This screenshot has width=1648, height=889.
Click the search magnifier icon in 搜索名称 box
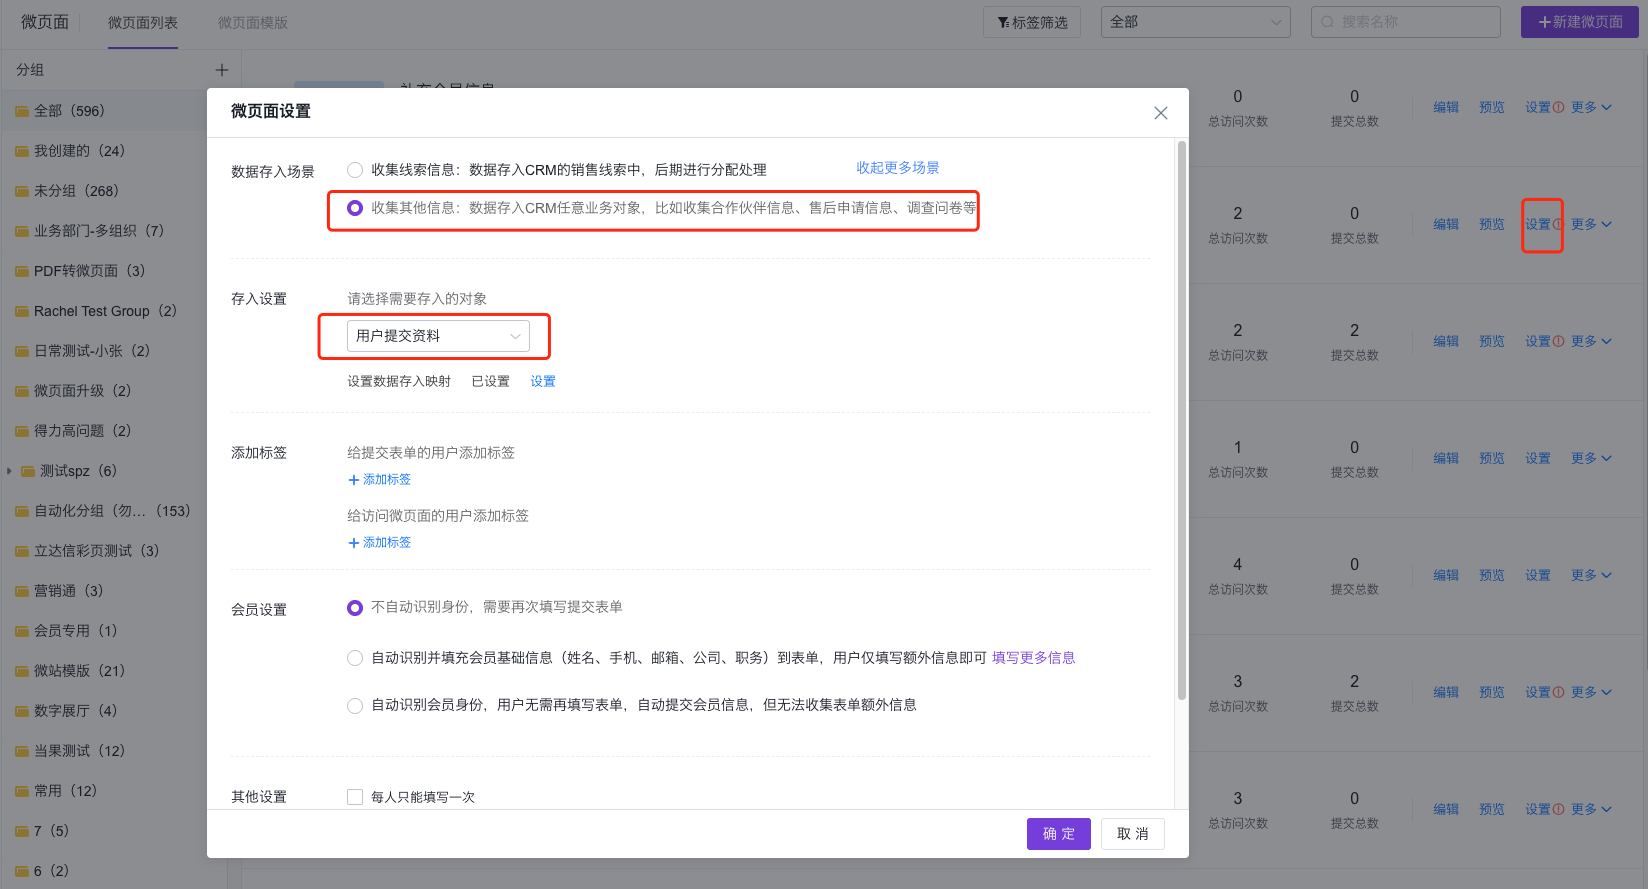pos(1328,22)
